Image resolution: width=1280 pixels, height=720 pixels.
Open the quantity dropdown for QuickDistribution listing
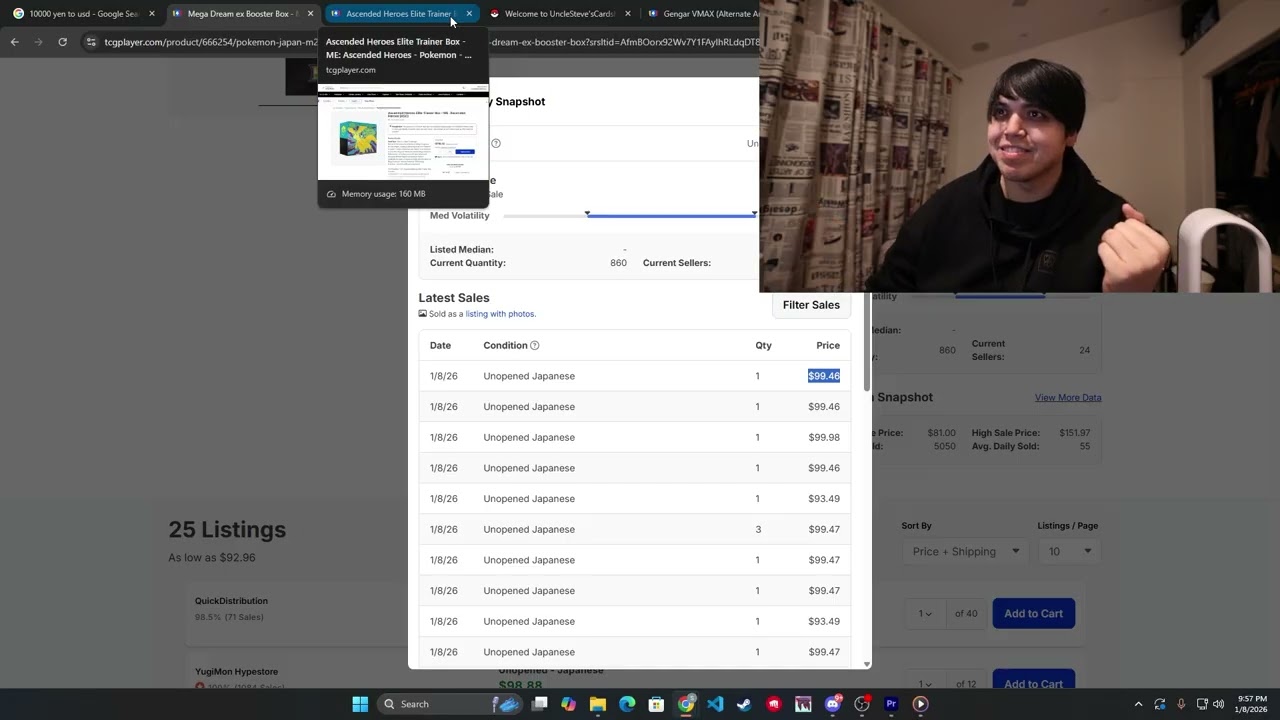pyautogui.click(x=925, y=613)
